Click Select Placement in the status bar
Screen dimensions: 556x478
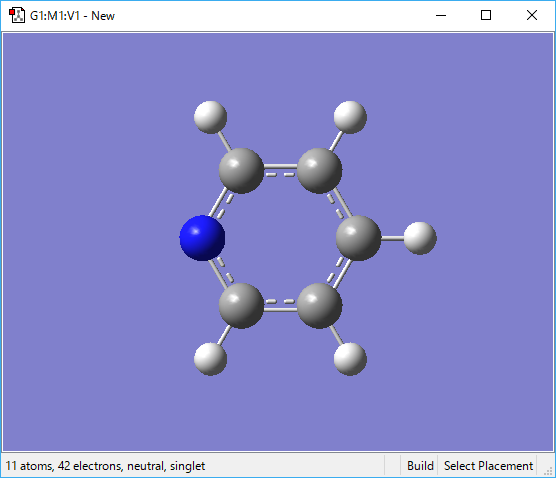(x=488, y=466)
